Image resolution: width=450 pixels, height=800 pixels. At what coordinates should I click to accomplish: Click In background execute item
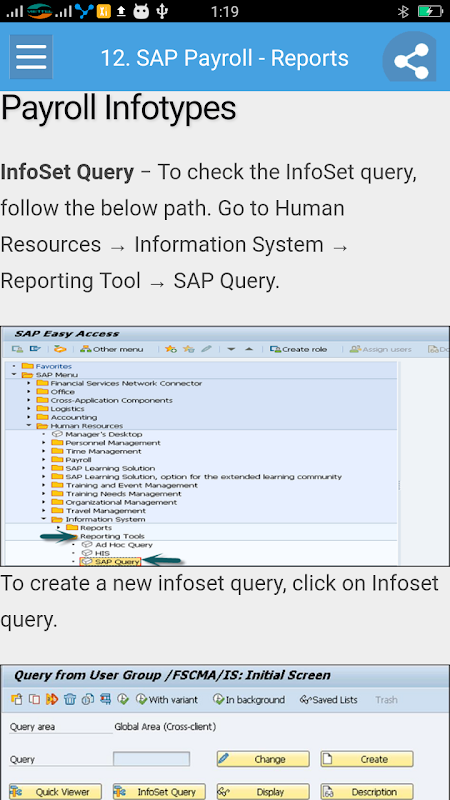(249, 699)
